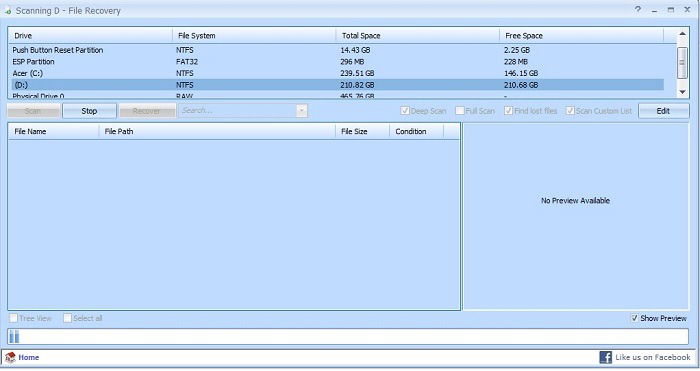700x371 pixels.
Task: Toggle the Scan Custom List checkbox
Action: click(x=570, y=111)
